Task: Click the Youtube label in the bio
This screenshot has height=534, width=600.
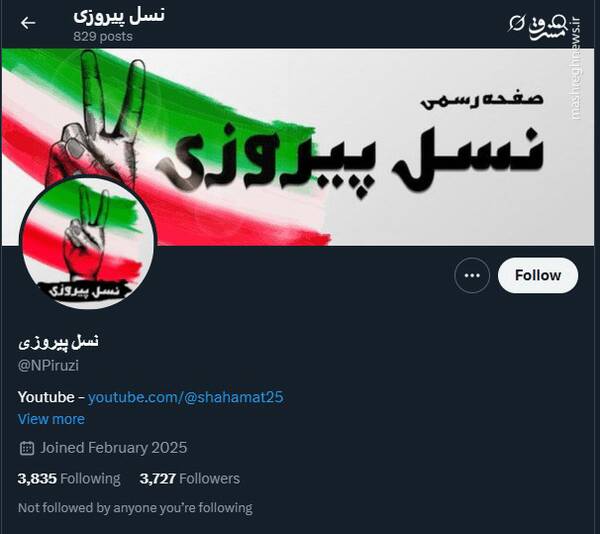Action: [x=46, y=397]
